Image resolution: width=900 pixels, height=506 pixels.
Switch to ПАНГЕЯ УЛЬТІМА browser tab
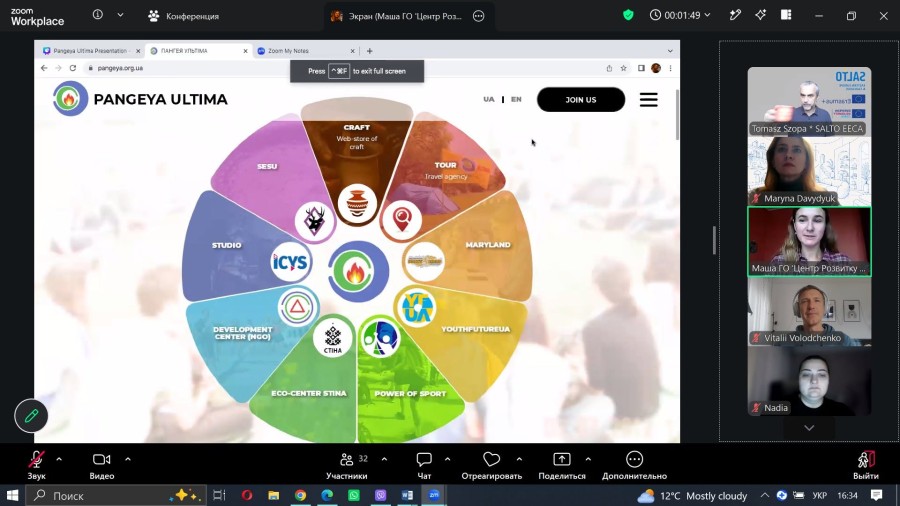click(x=197, y=50)
